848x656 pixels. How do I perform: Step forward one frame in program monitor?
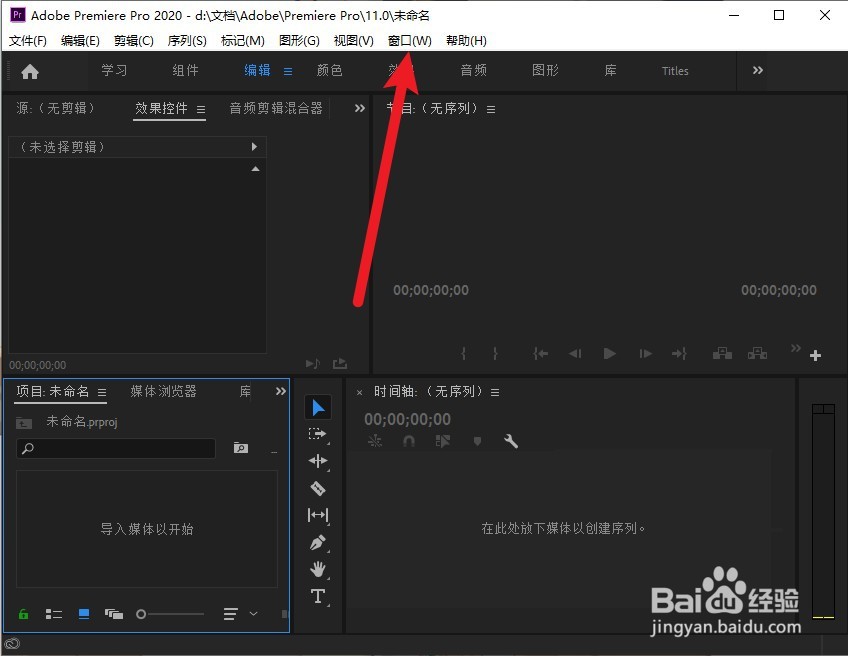[x=645, y=354]
